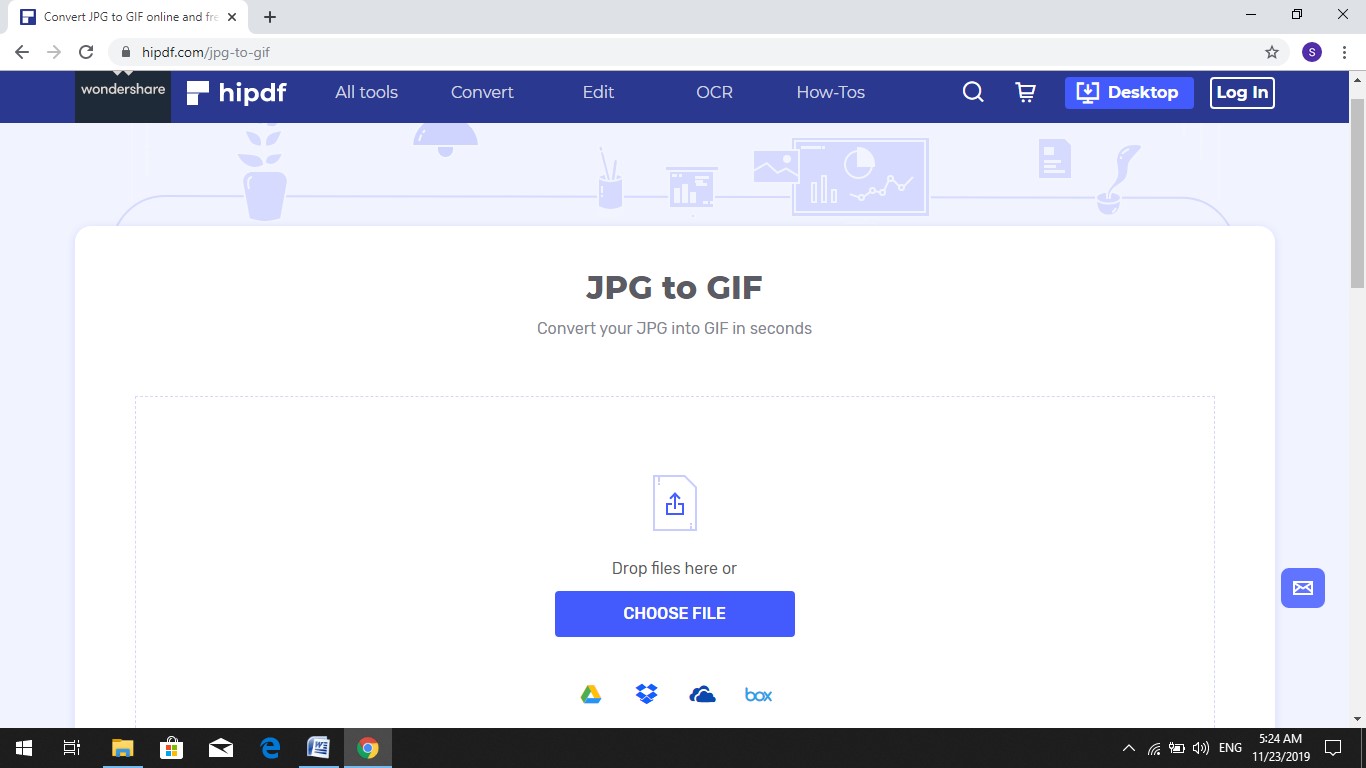Open the All tools menu
The image size is (1366, 768).
point(366,92)
